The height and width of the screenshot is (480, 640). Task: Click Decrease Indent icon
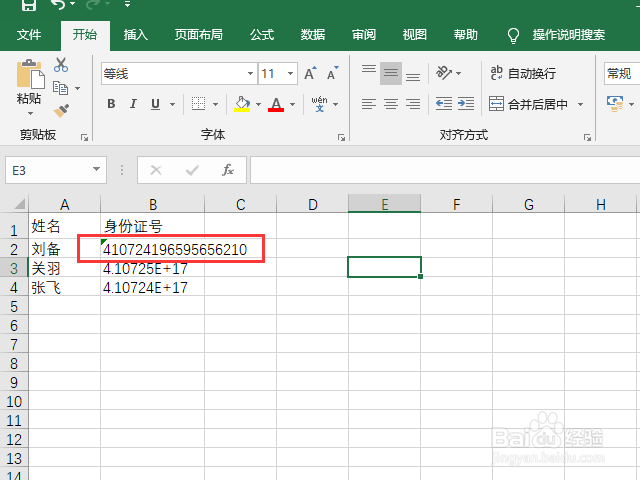[444, 104]
